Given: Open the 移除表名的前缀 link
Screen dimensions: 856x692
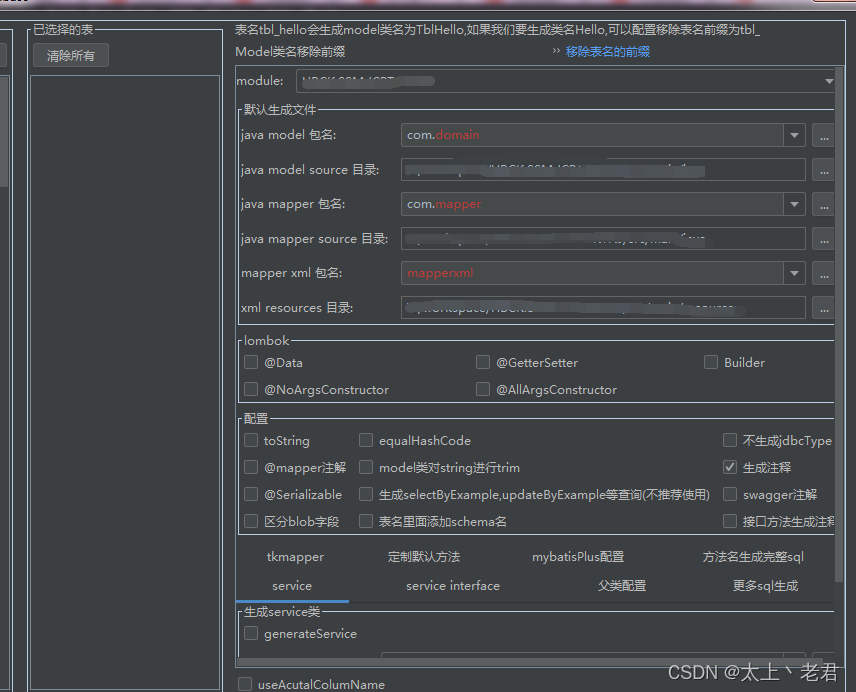Looking at the screenshot, I should (x=607, y=51).
